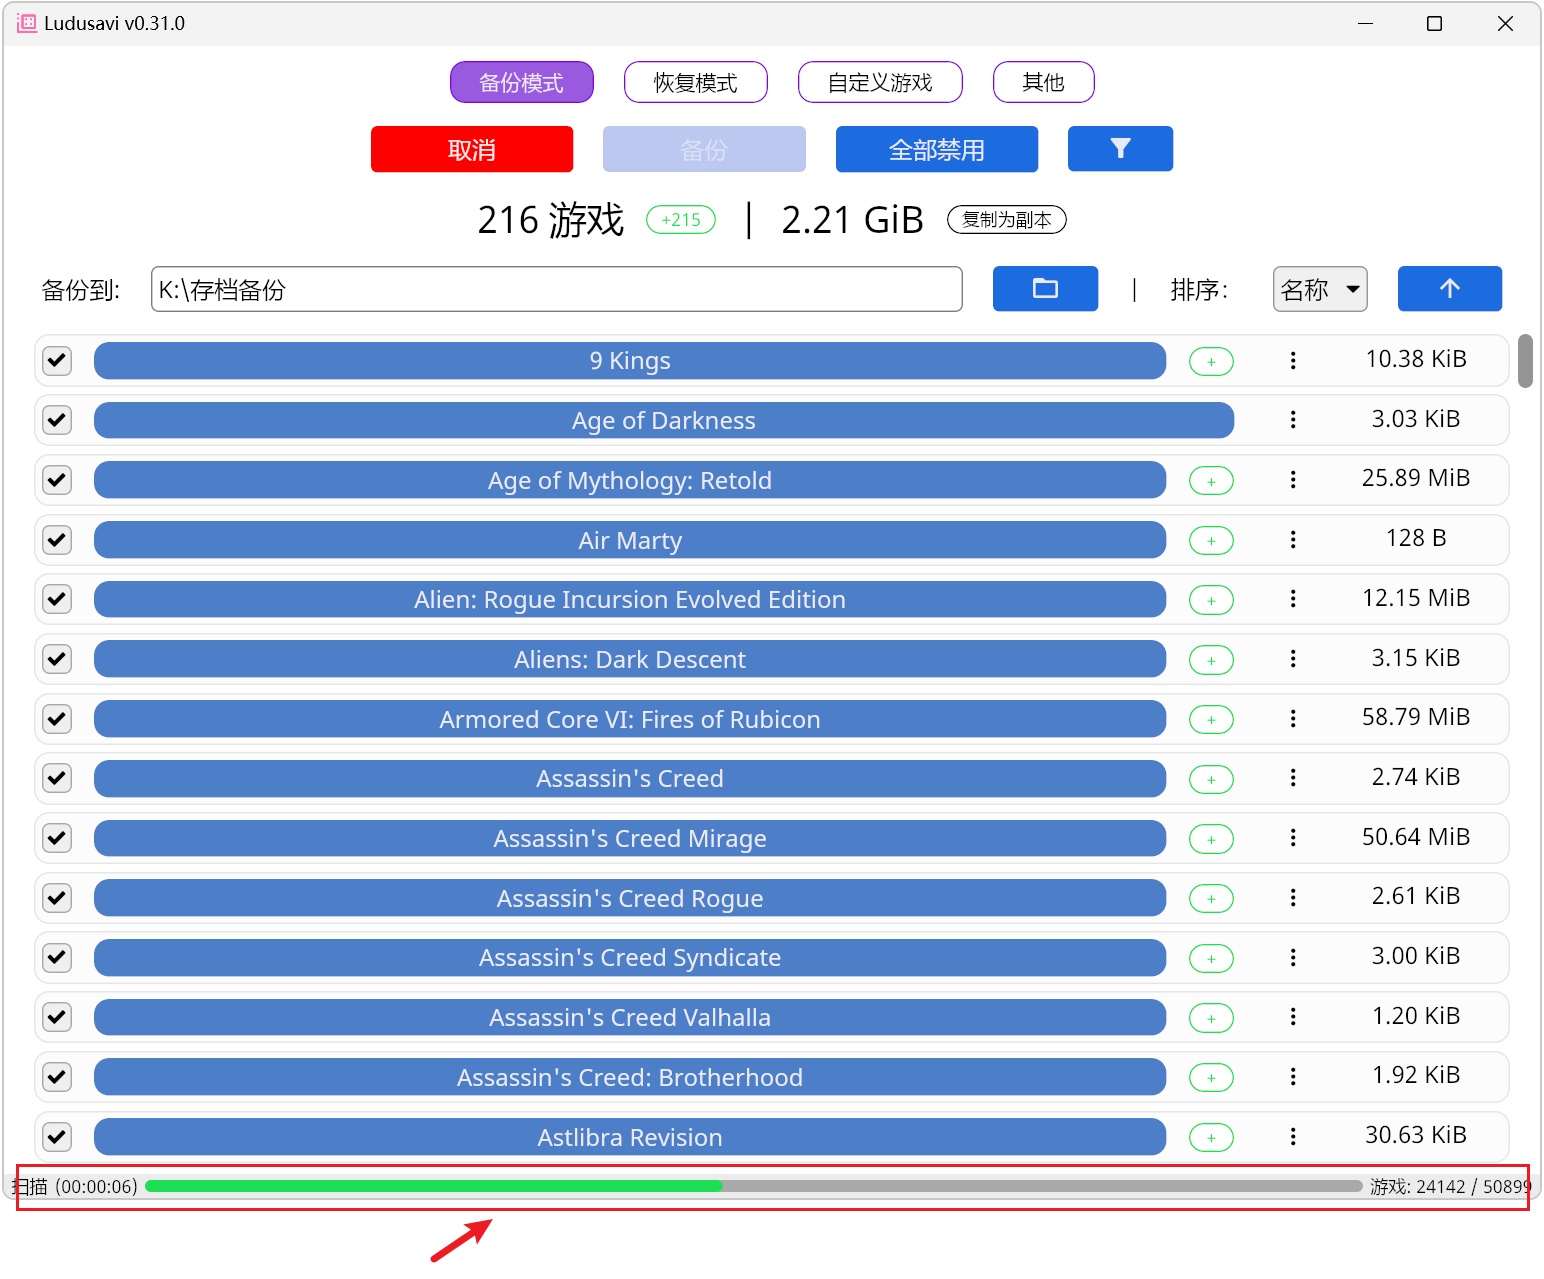Click the green plus badge for Assassin's Creed Mirage
1544x1279 pixels.
(1211, 839)
